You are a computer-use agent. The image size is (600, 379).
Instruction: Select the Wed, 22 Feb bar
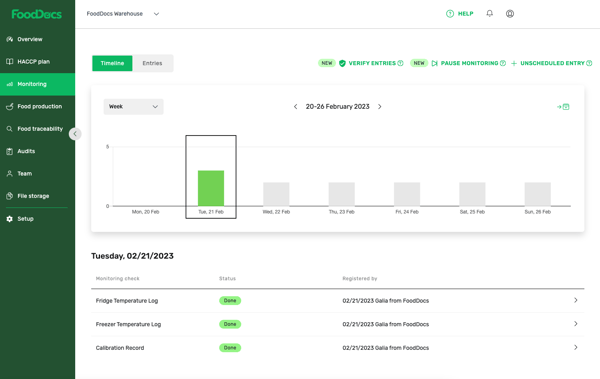click(x=276, y=194)
